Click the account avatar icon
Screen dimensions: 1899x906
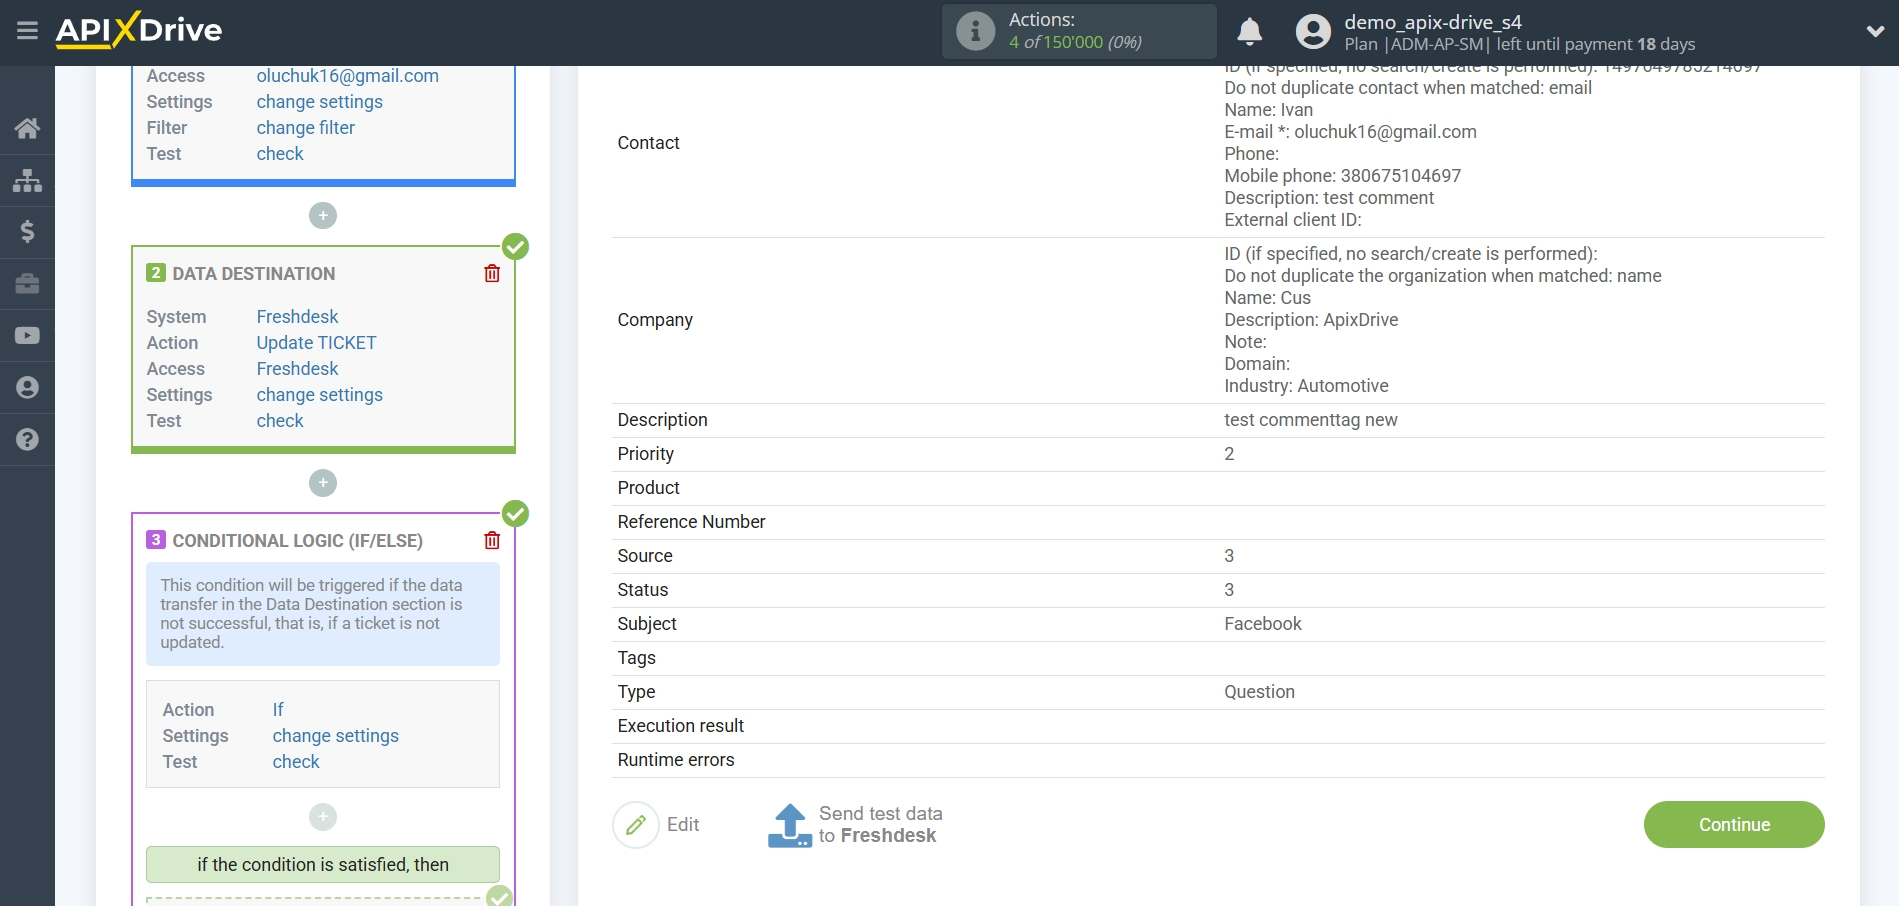(1313, 32)
